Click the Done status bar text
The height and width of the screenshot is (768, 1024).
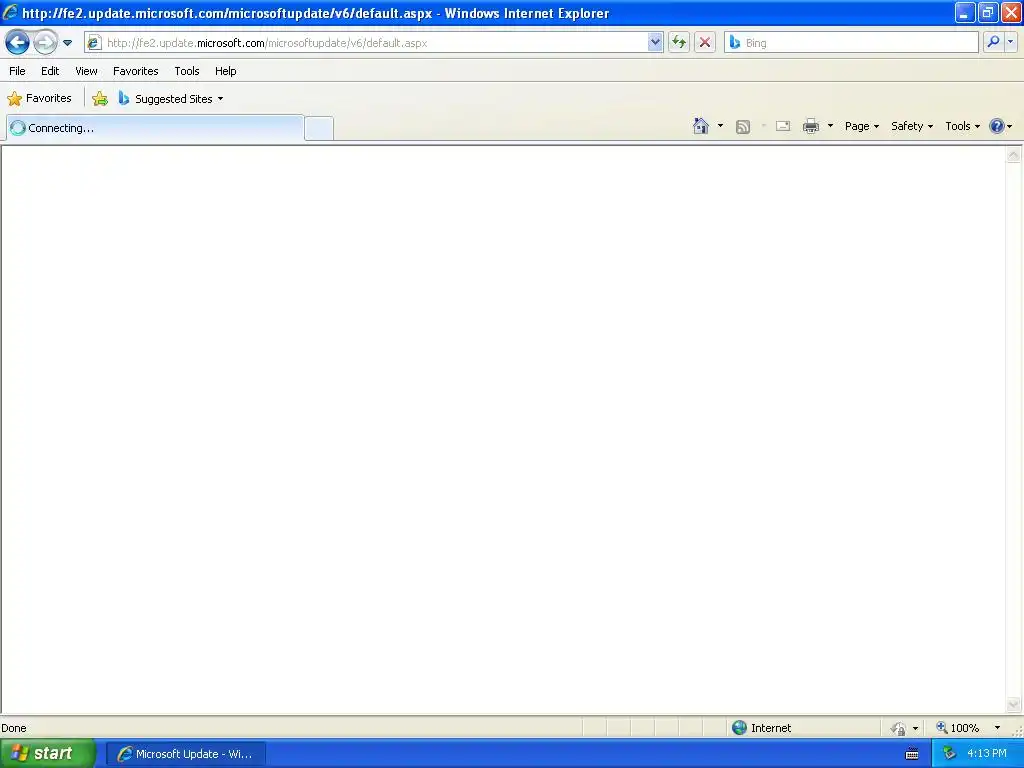point(14,728)
